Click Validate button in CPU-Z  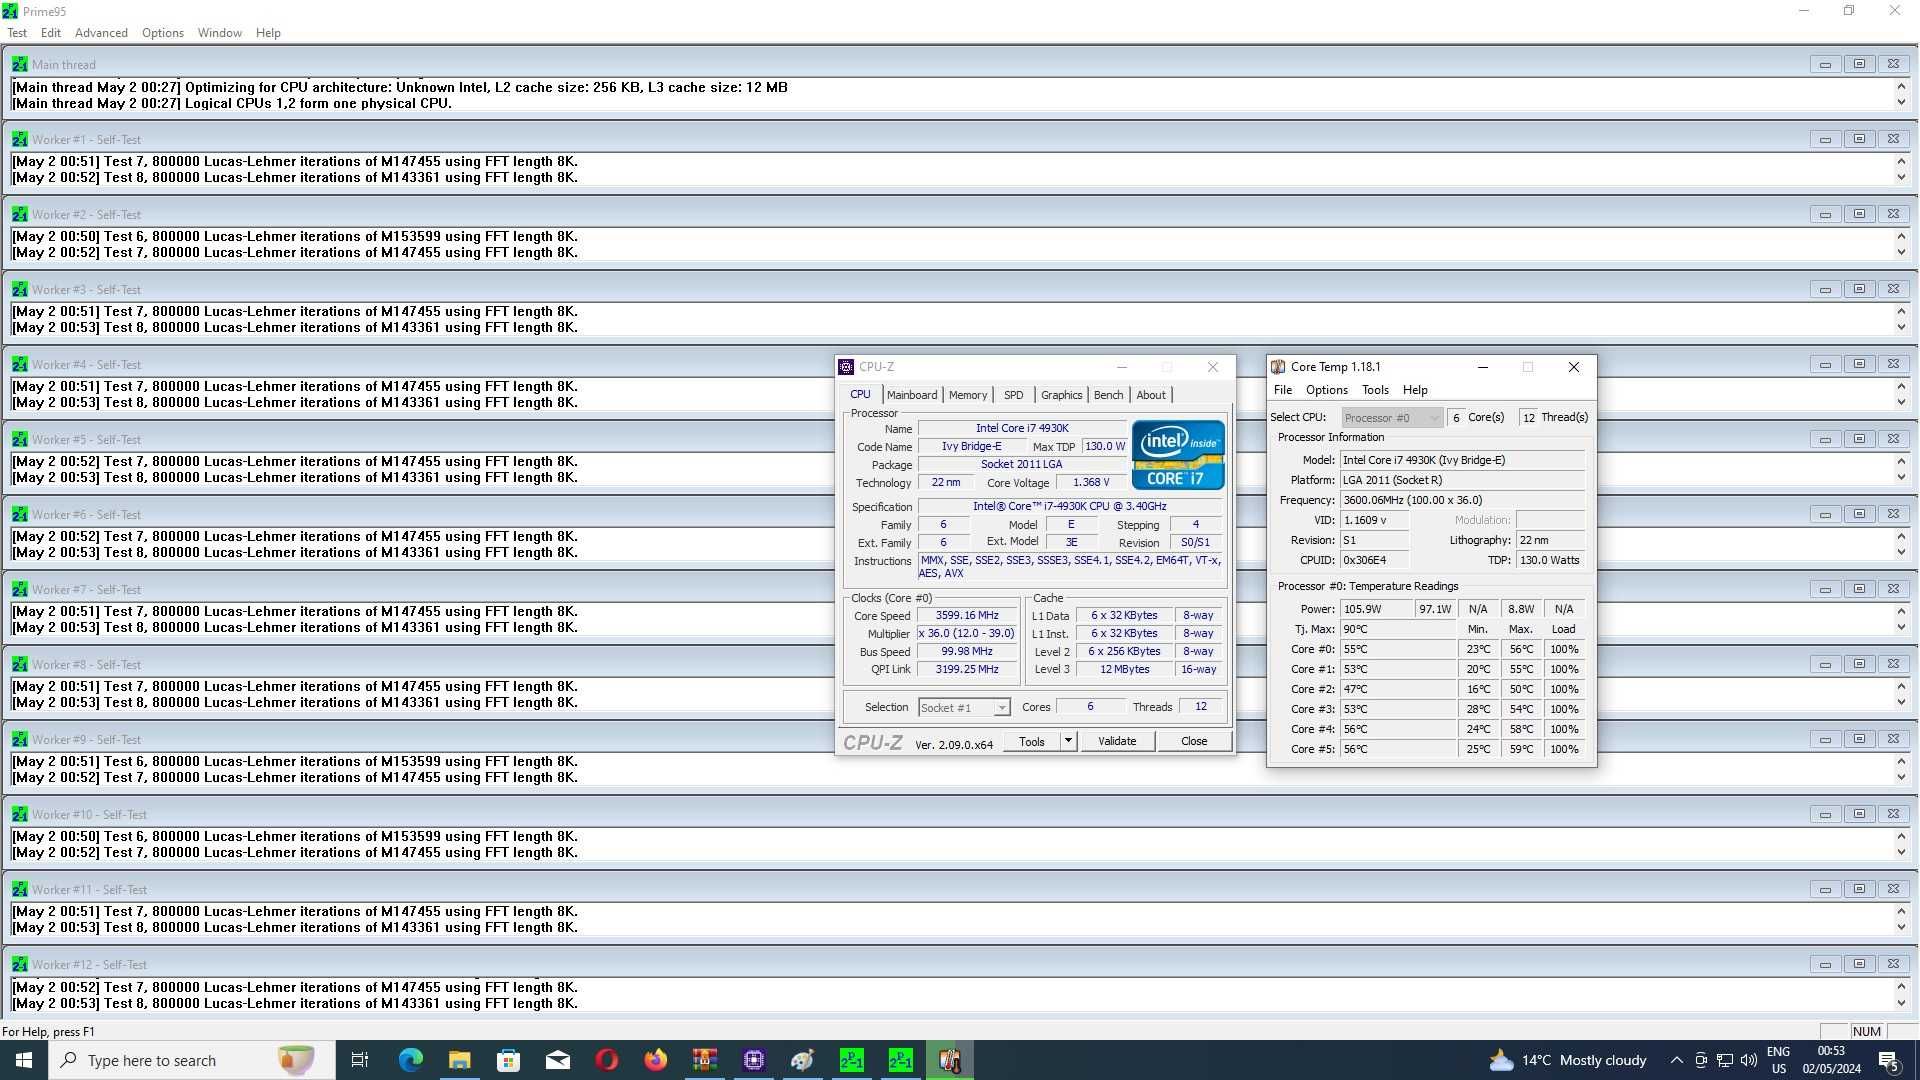pos(1117,740)
